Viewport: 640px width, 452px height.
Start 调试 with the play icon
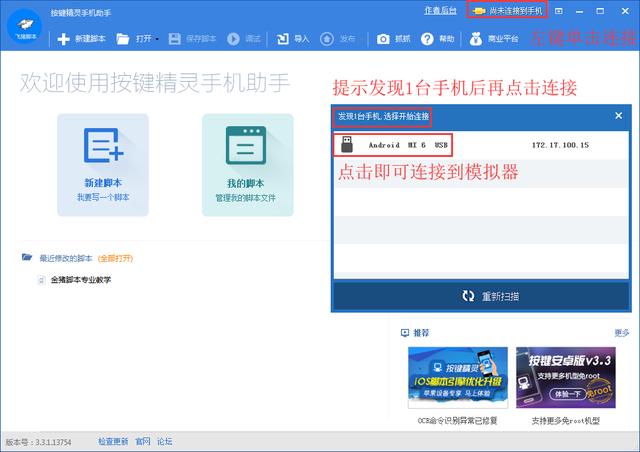[x=233, y=39]
